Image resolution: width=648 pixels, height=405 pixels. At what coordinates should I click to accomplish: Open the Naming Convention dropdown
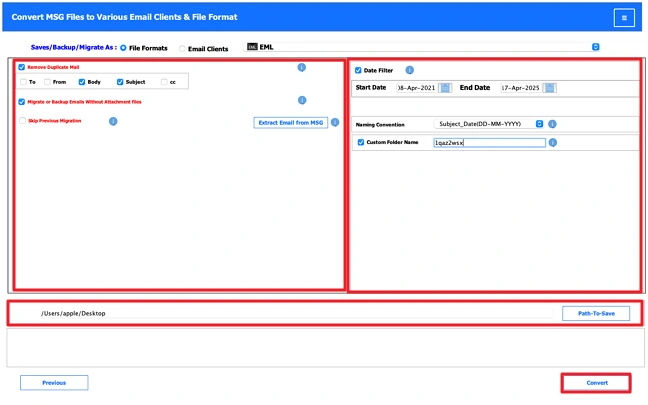point(539,124)
